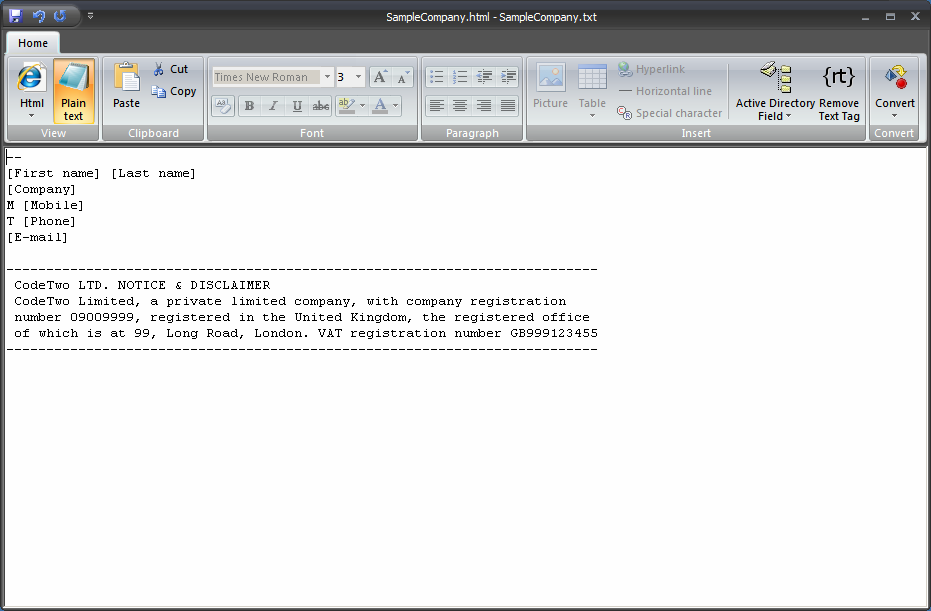The width and height of the screenshot is (931, 611).
Task: Close the SampleCompany editor window
Action: pos(915,17)
